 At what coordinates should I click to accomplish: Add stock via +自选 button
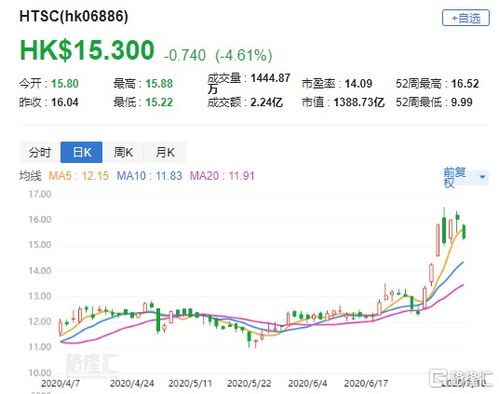[x=466, y=18]
